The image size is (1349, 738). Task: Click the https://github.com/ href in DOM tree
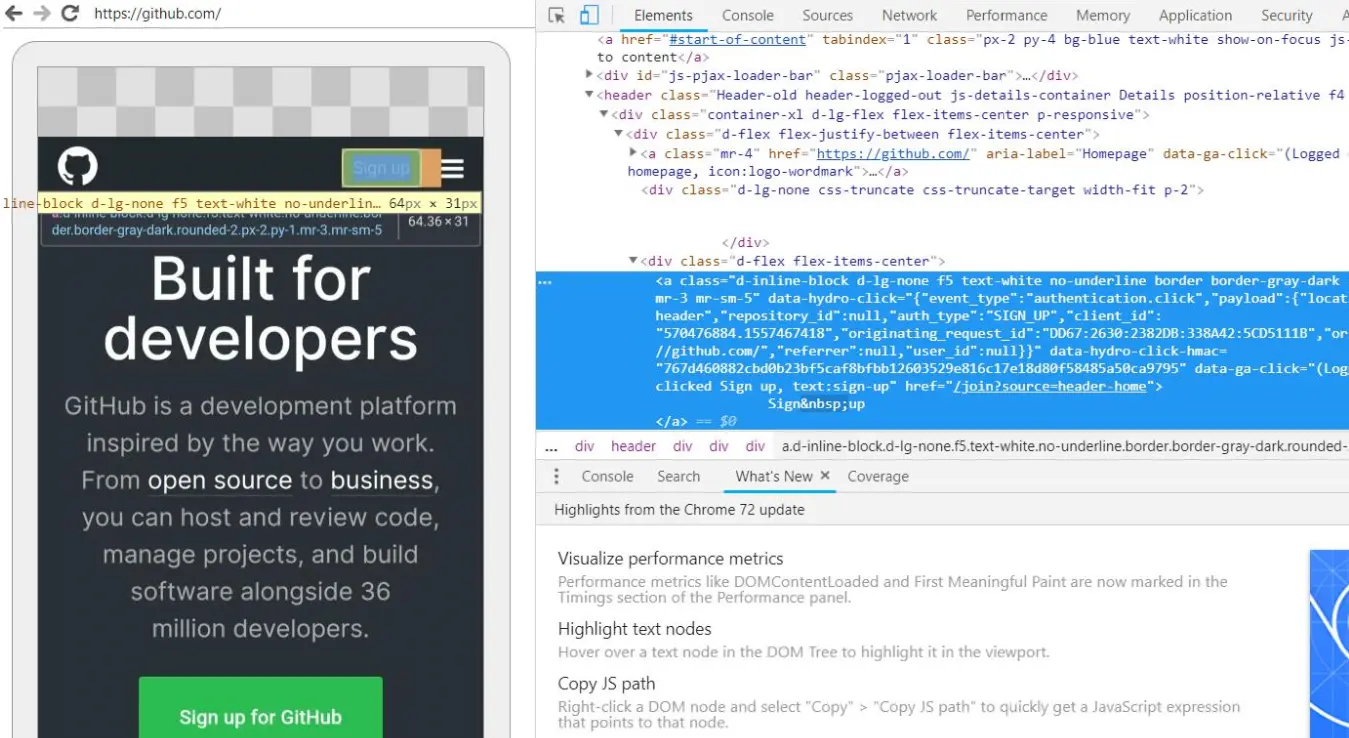893,153
